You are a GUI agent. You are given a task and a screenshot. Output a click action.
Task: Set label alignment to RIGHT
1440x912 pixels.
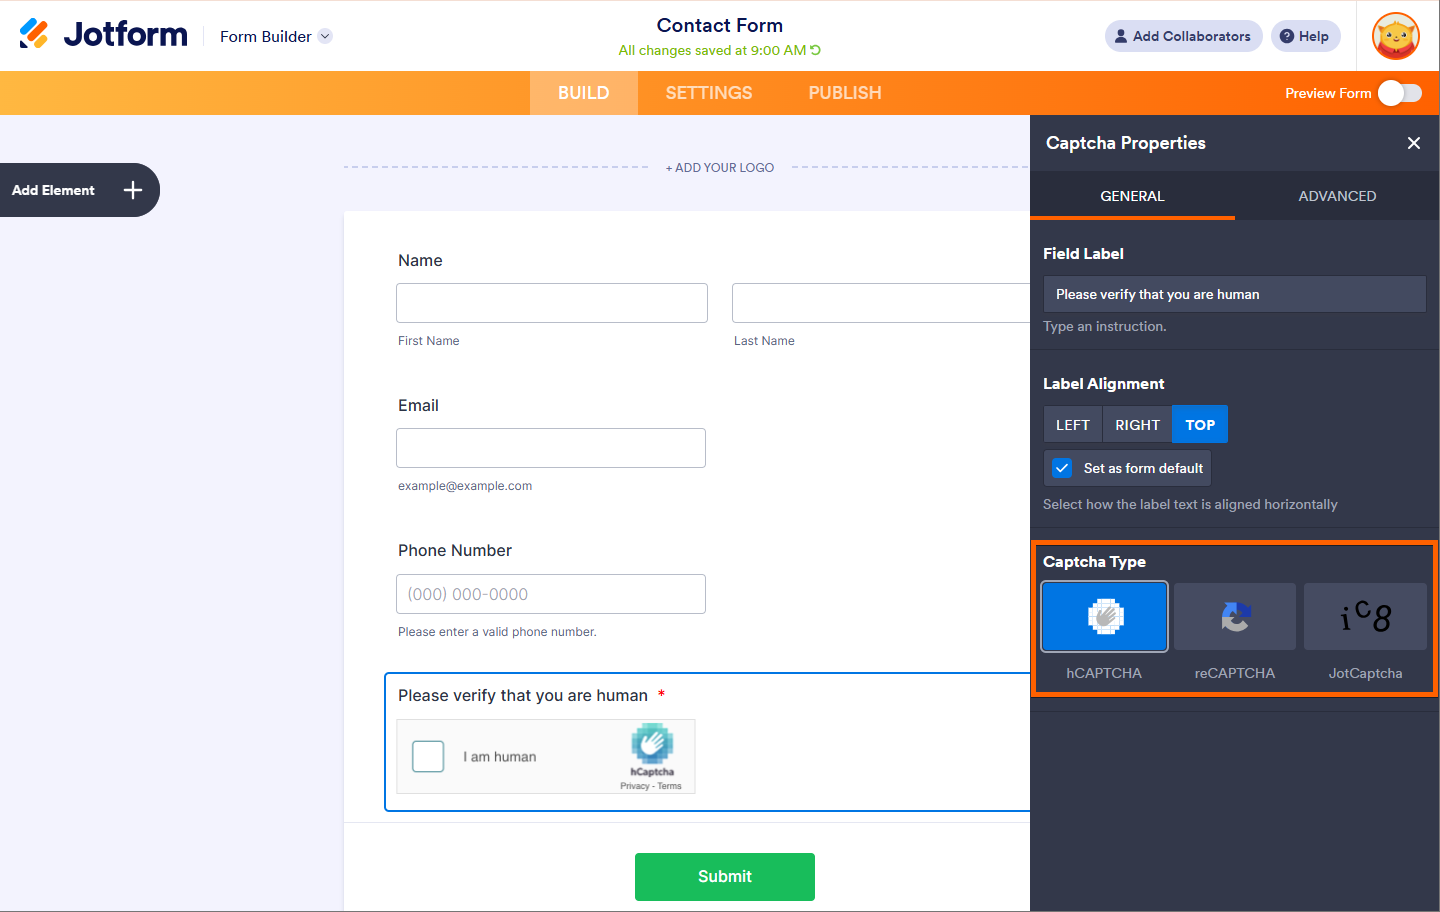1138,425
